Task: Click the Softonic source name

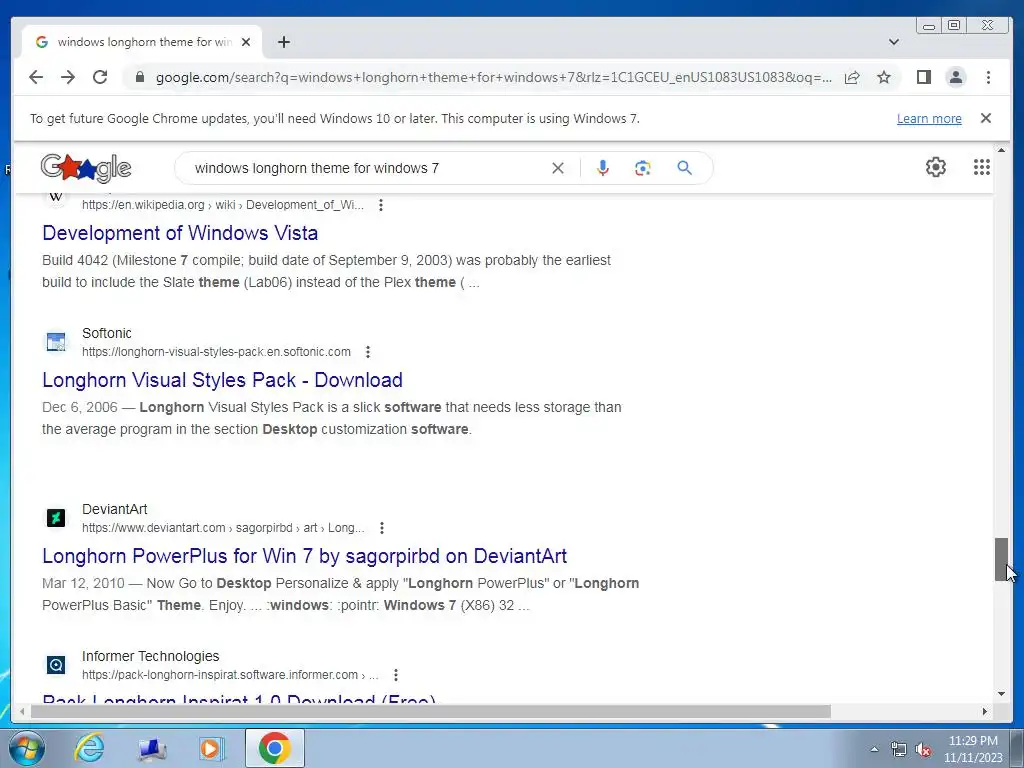Action: pos(107,333)
